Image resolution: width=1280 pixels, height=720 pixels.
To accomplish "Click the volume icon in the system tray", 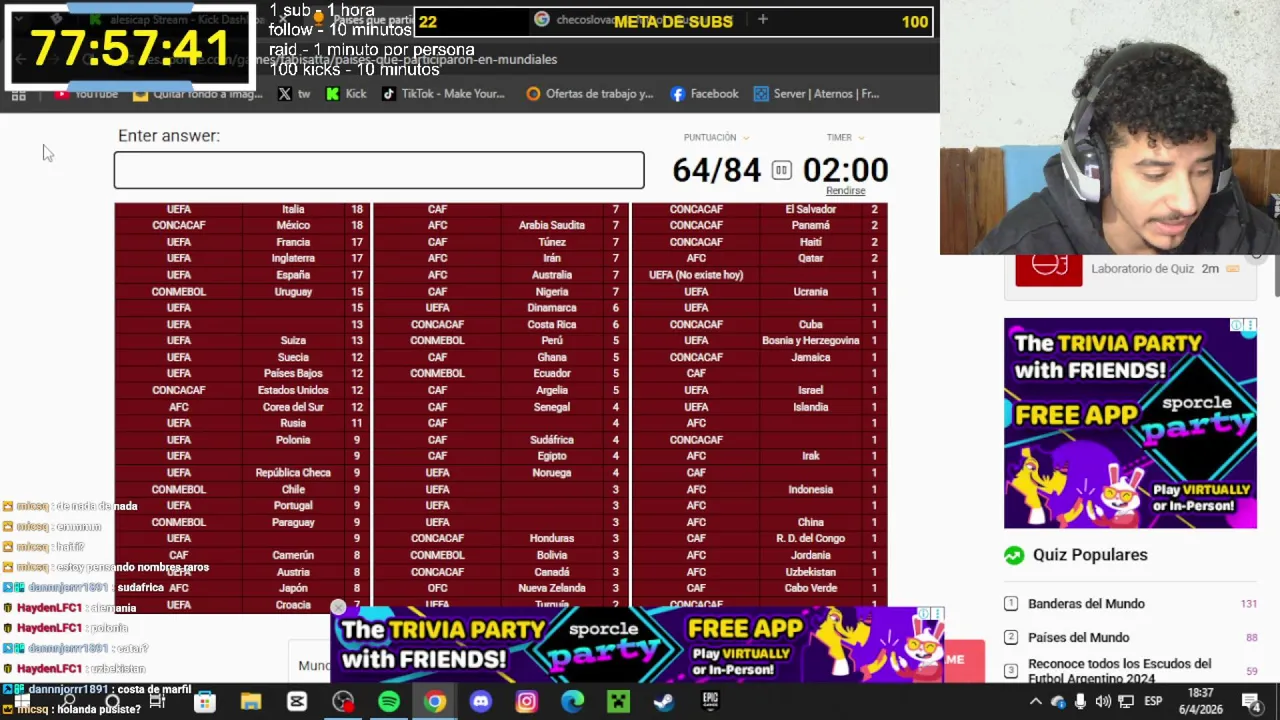I will pos(1102,702).
